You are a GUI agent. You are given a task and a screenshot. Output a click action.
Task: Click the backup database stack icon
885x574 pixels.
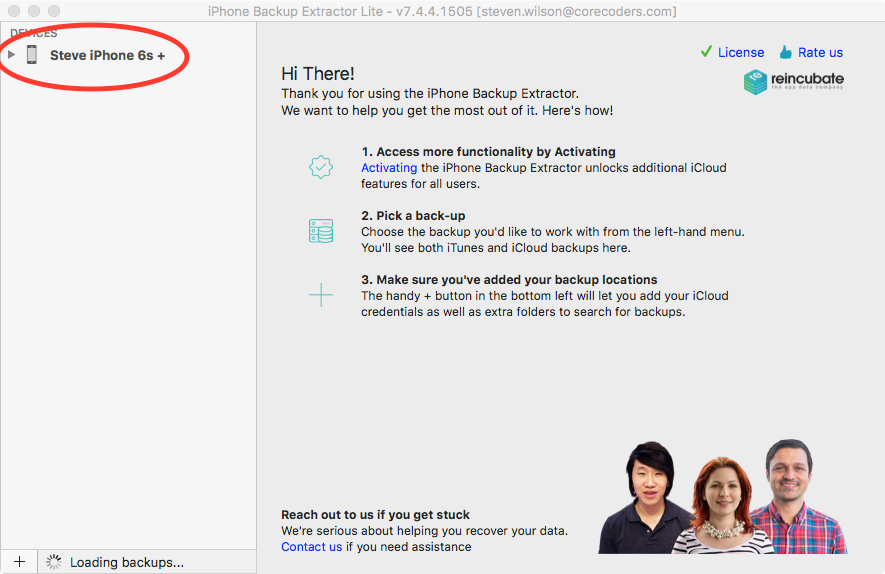pyautogui.click(x=320, y=231)
